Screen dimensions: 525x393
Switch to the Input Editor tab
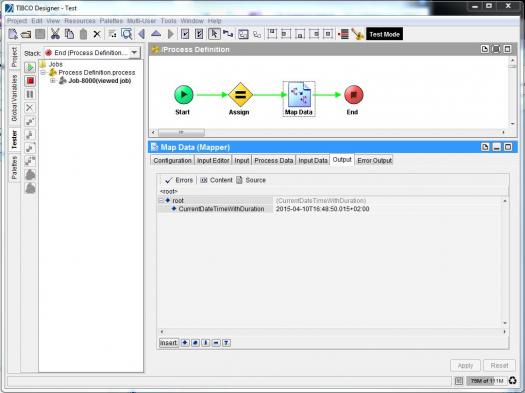213,160
